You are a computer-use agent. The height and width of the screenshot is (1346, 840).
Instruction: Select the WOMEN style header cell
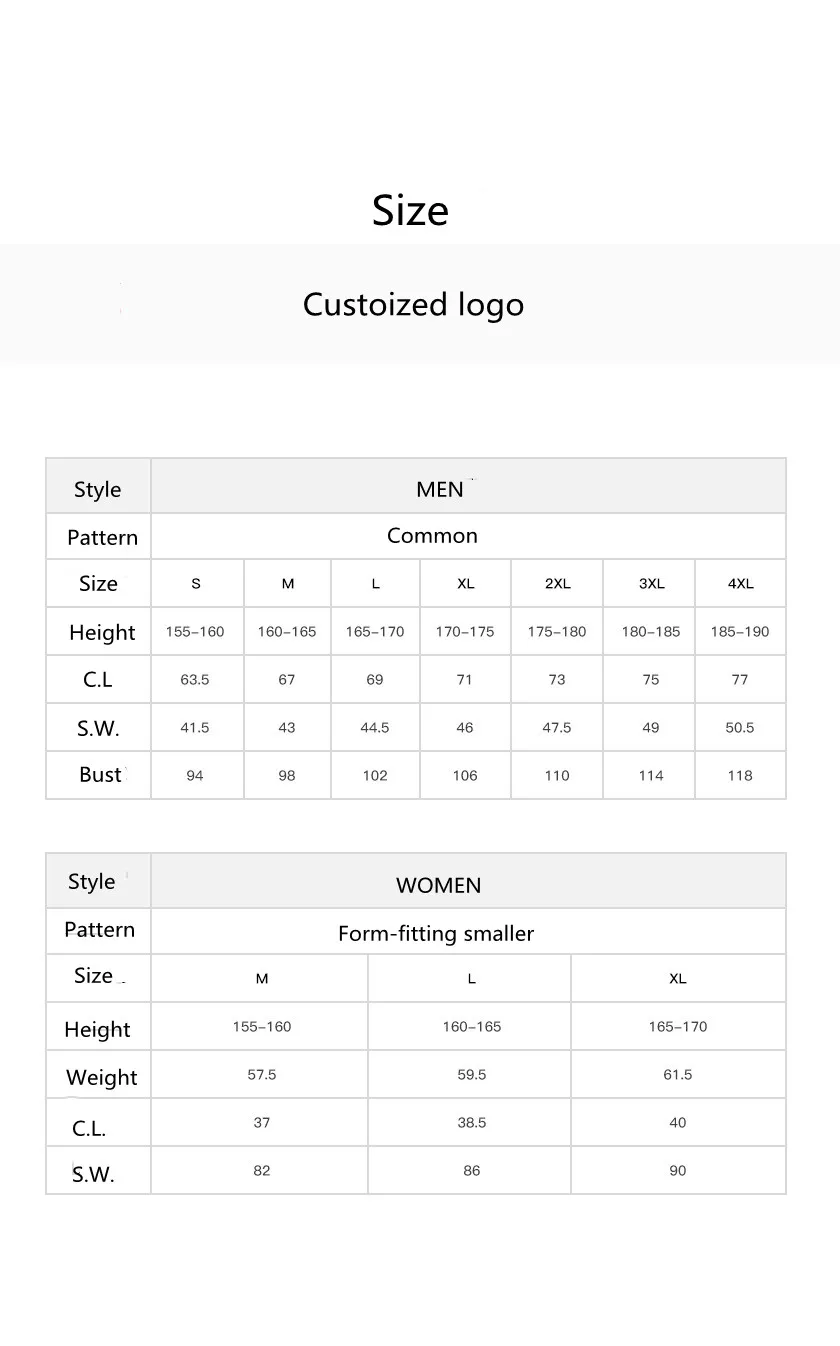[x=438, y=885]
